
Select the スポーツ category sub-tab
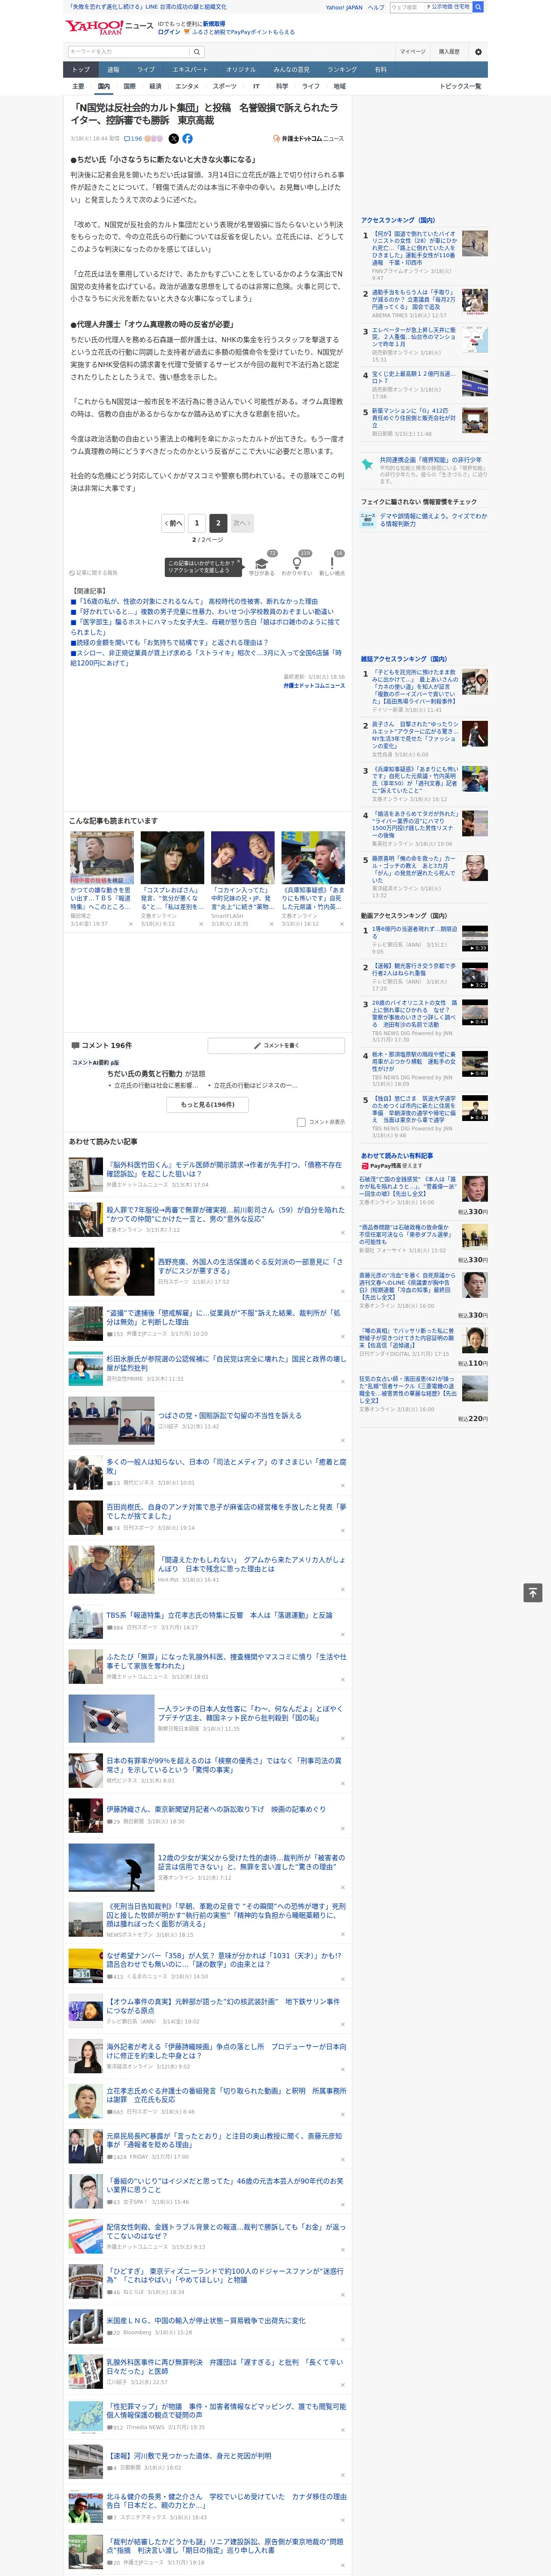pyautogui.click(x=225, y=86)
